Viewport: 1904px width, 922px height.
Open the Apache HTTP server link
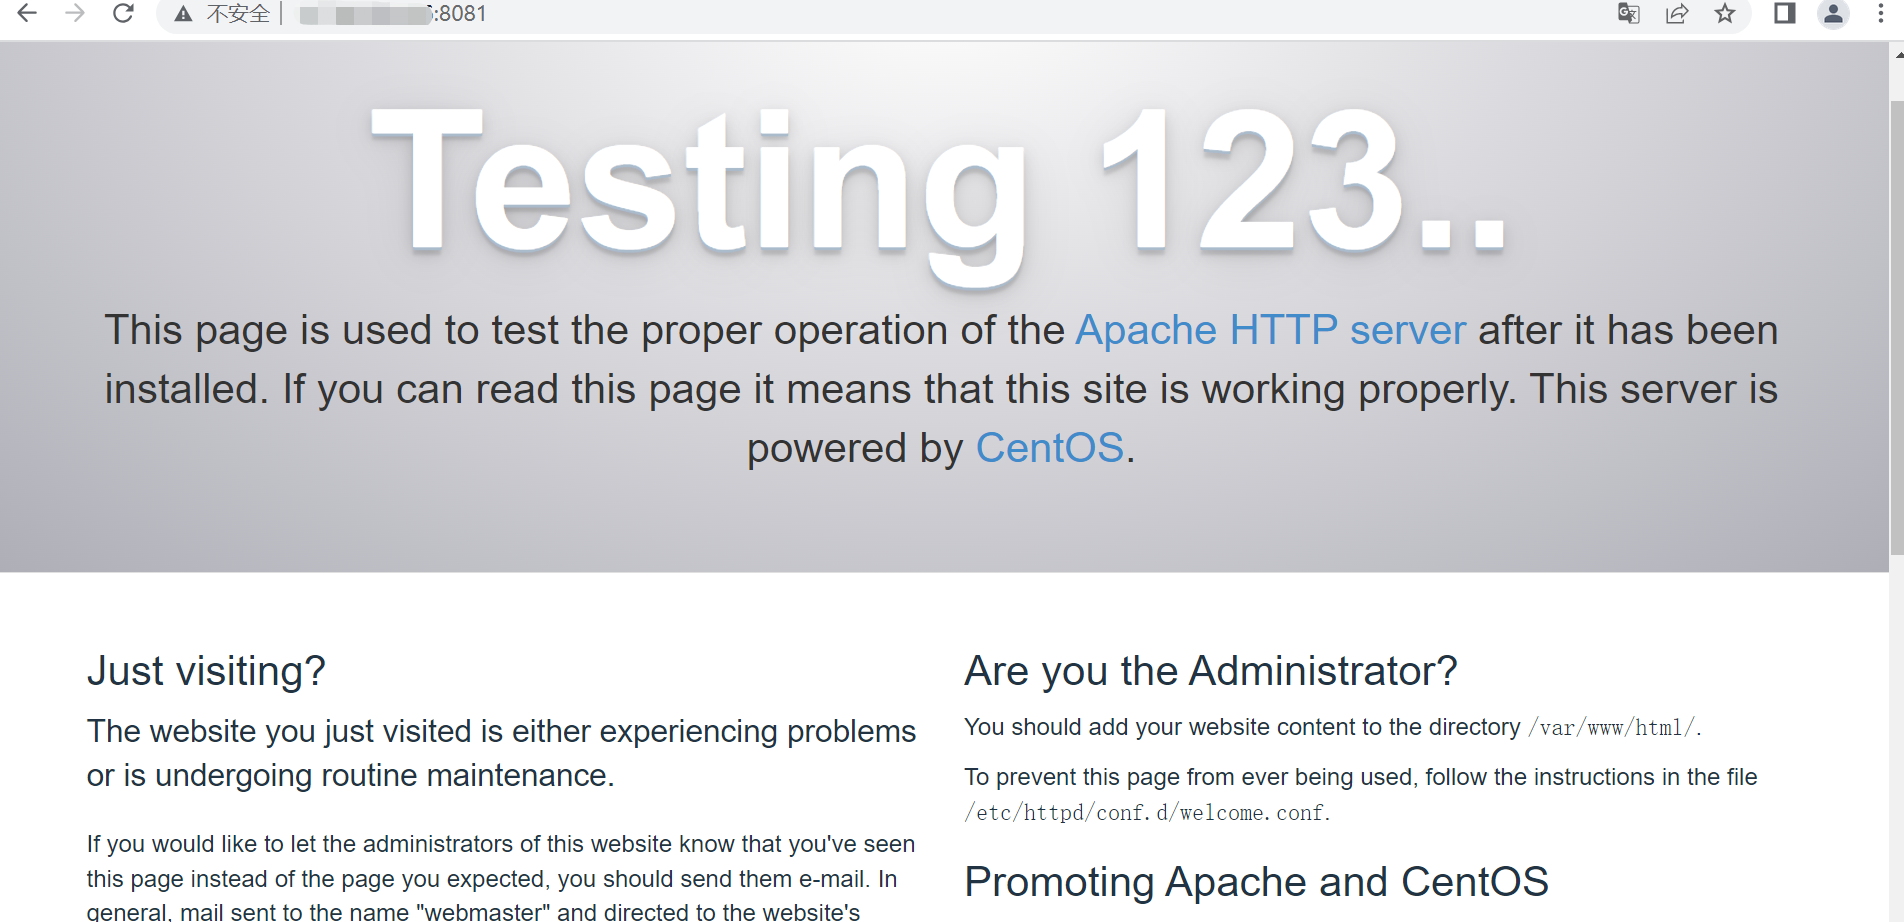1270,330
